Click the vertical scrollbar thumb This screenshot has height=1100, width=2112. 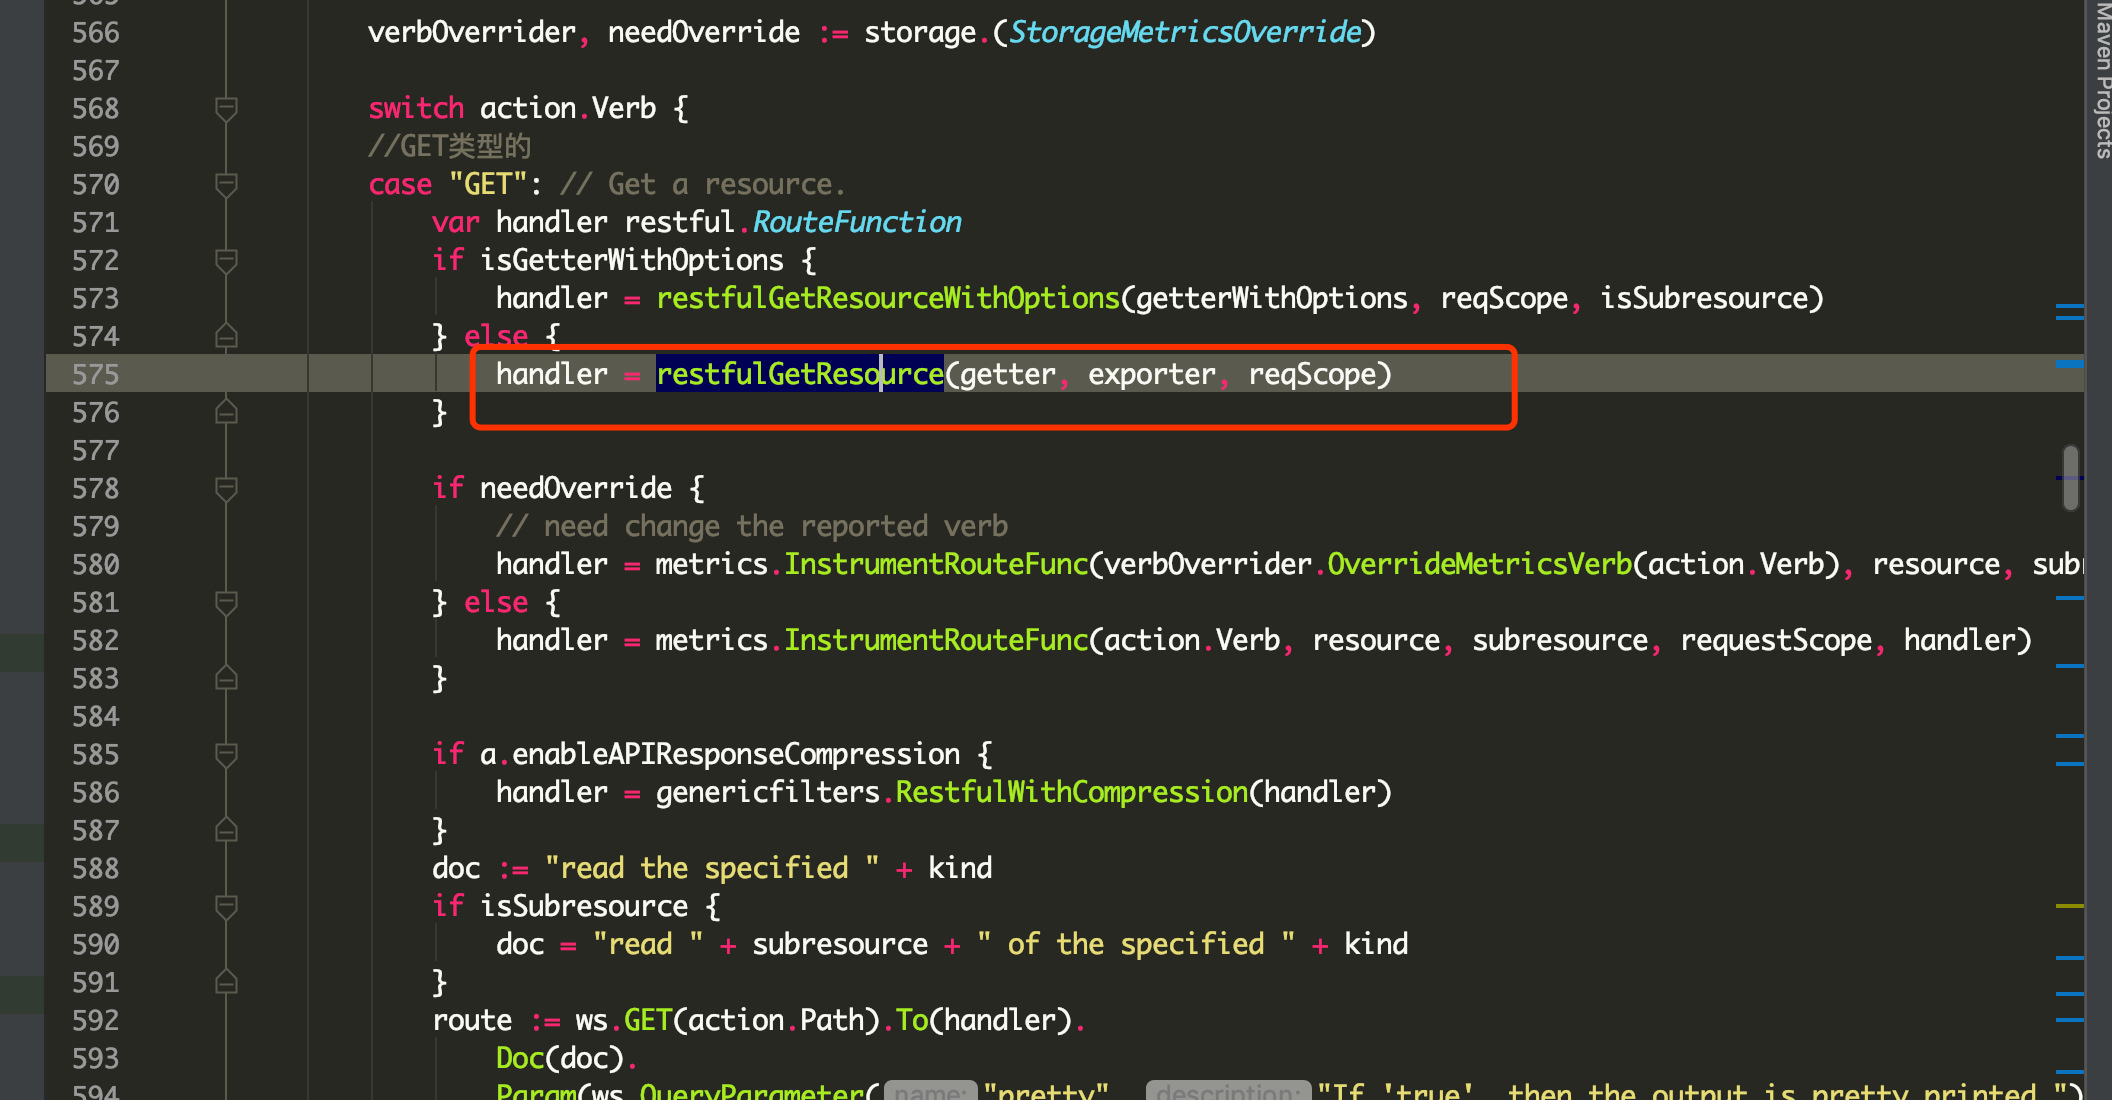click(2070, 478)
